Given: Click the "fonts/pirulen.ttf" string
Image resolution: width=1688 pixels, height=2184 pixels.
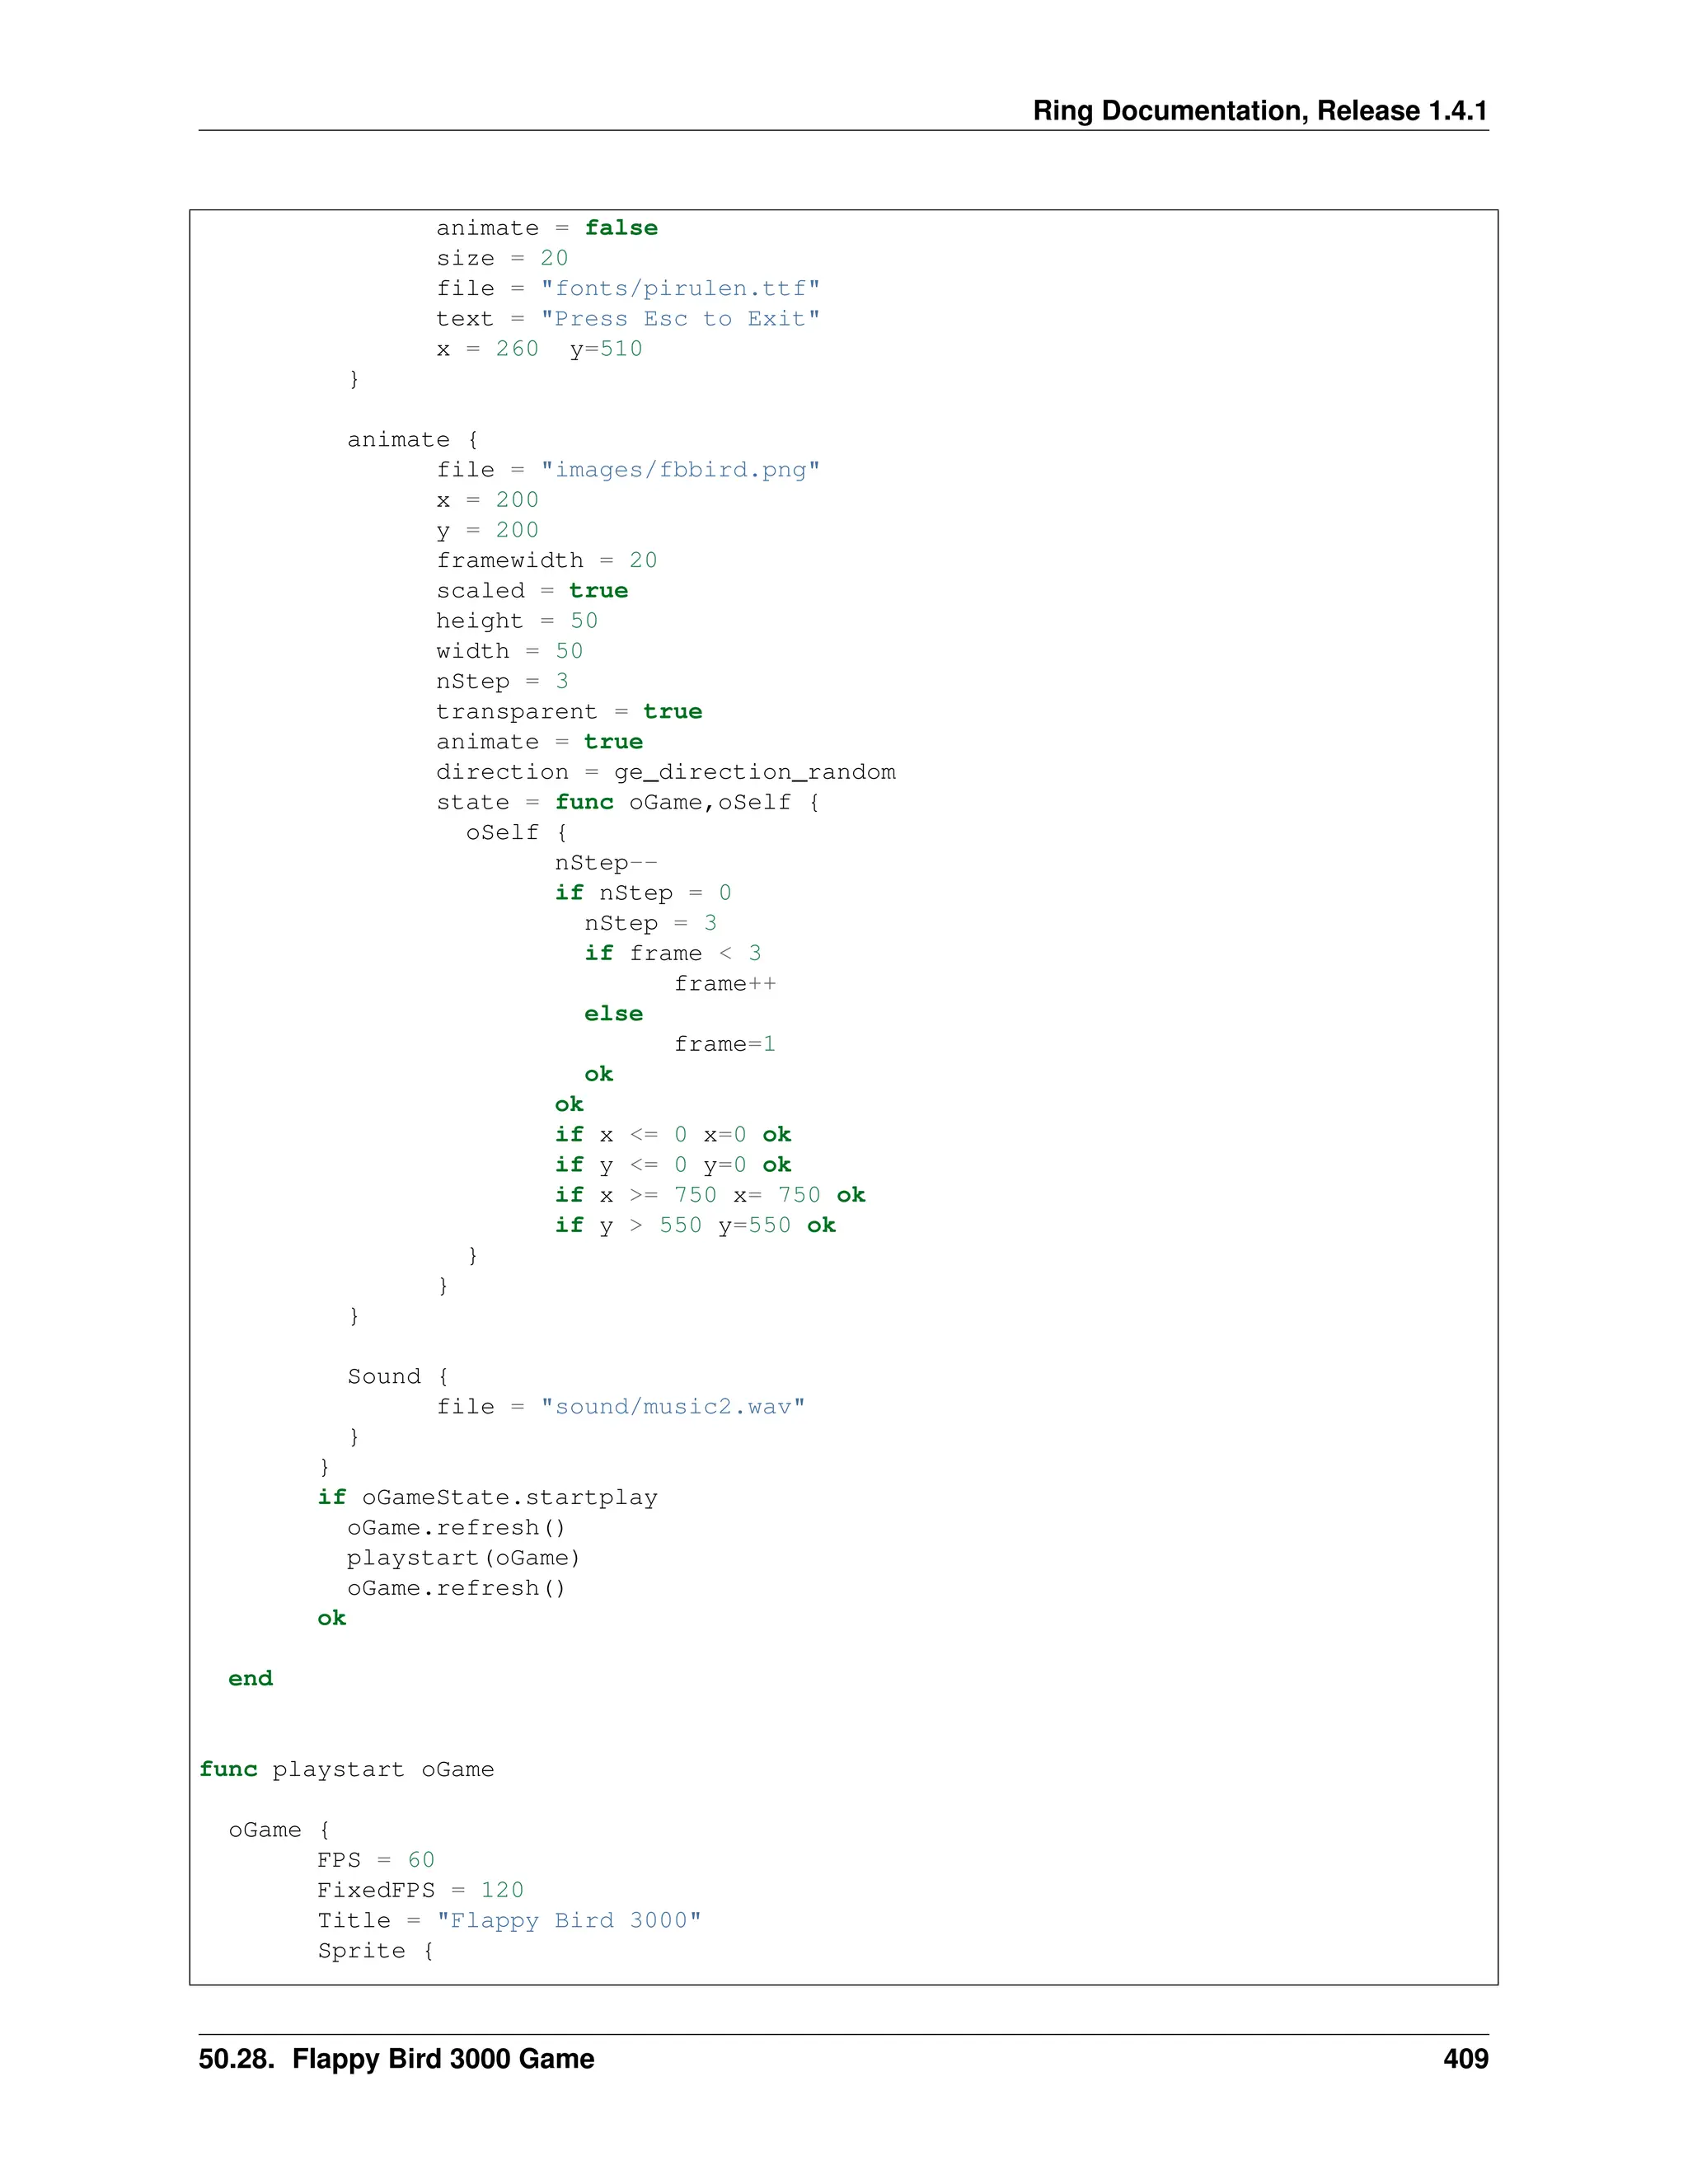Looking at the screenshot, I should click(x=680, y=289).
